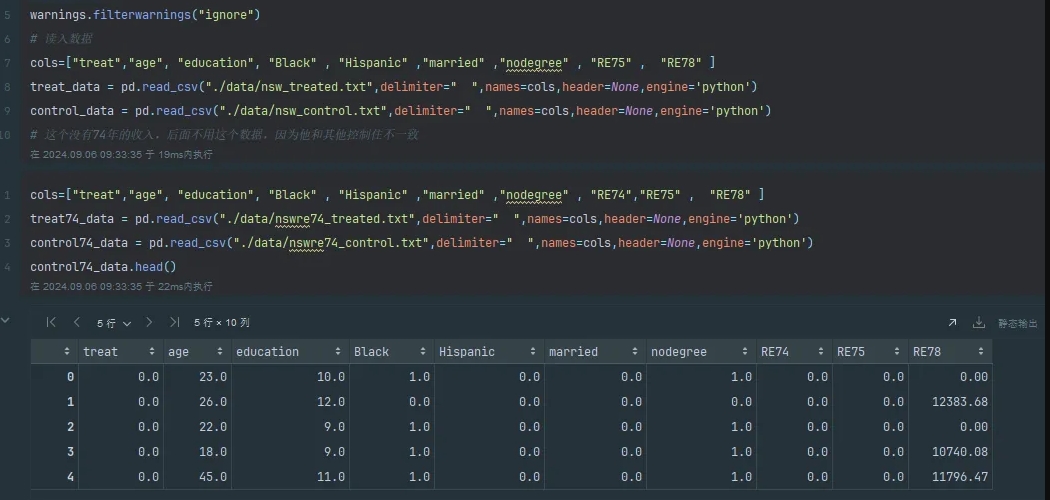Sort by the married column sort arrows

(634, 351)
